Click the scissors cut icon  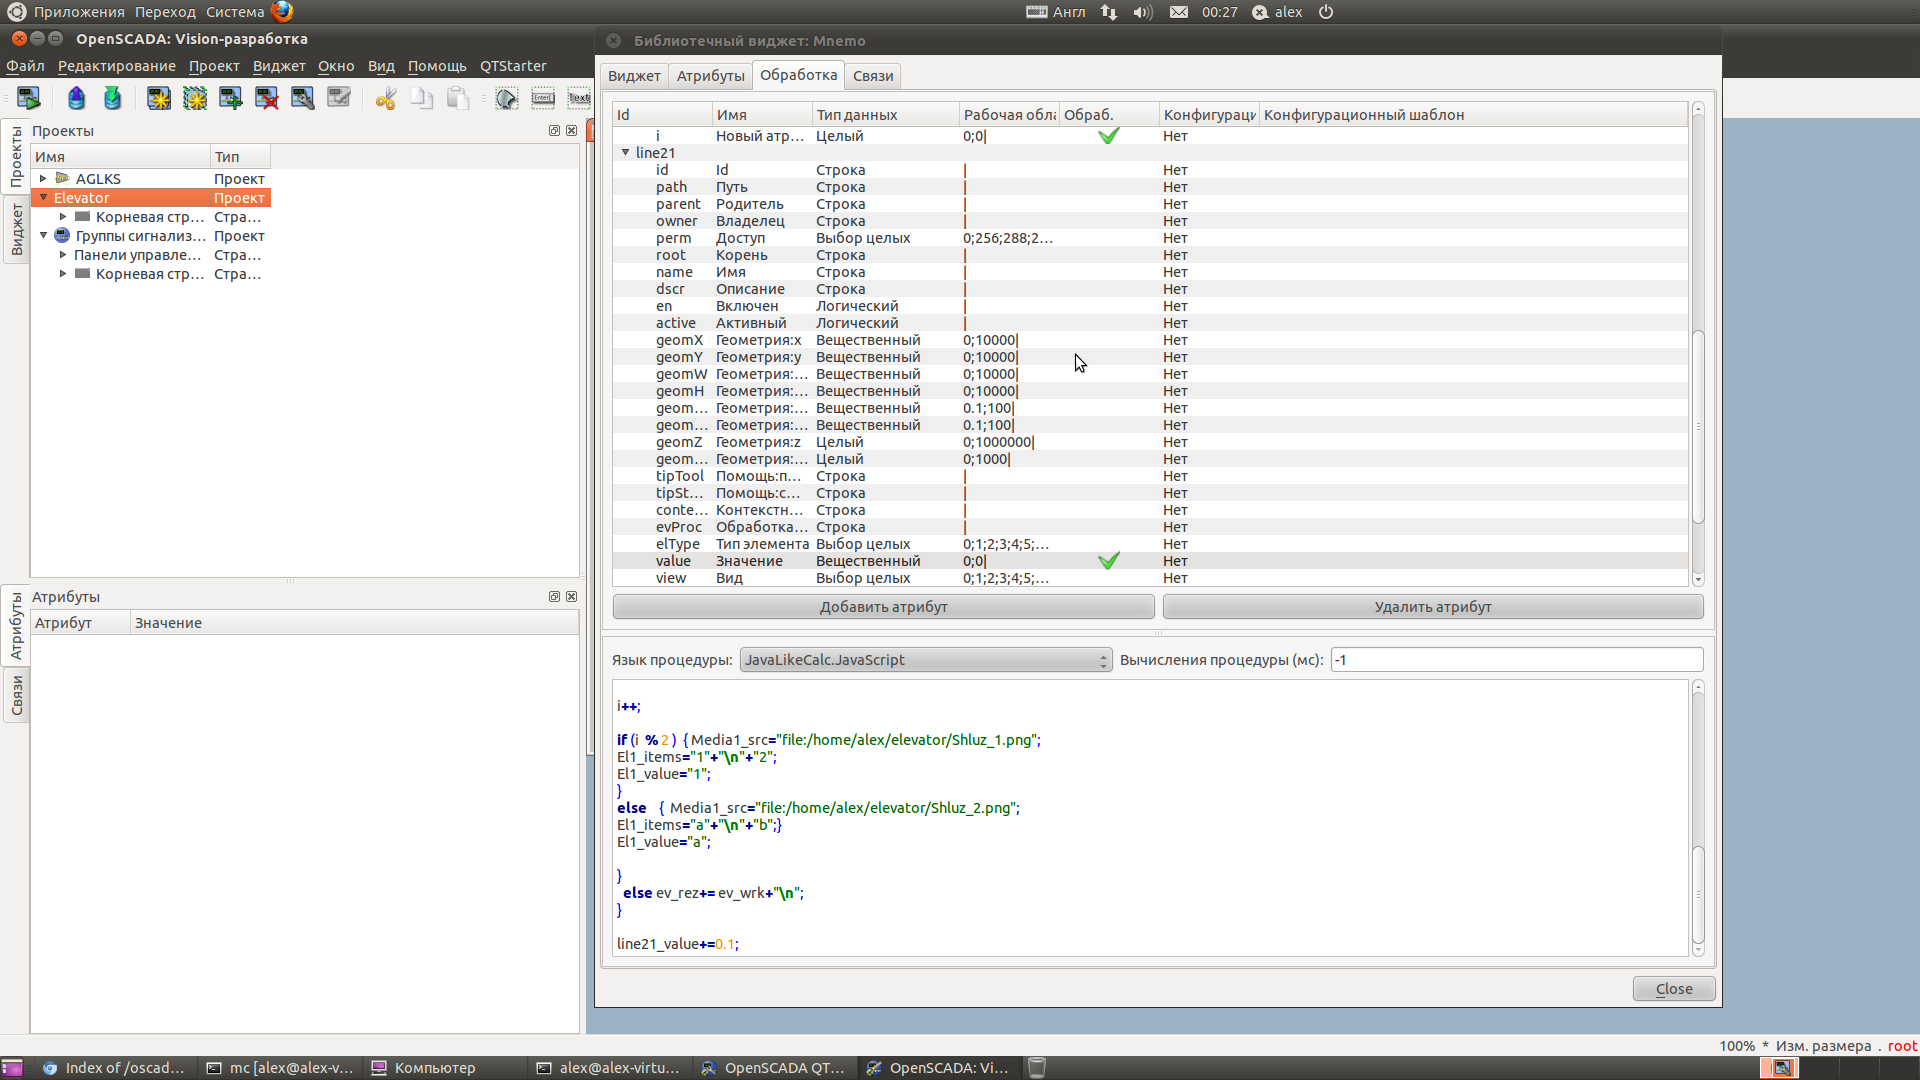tap(386, 97)
